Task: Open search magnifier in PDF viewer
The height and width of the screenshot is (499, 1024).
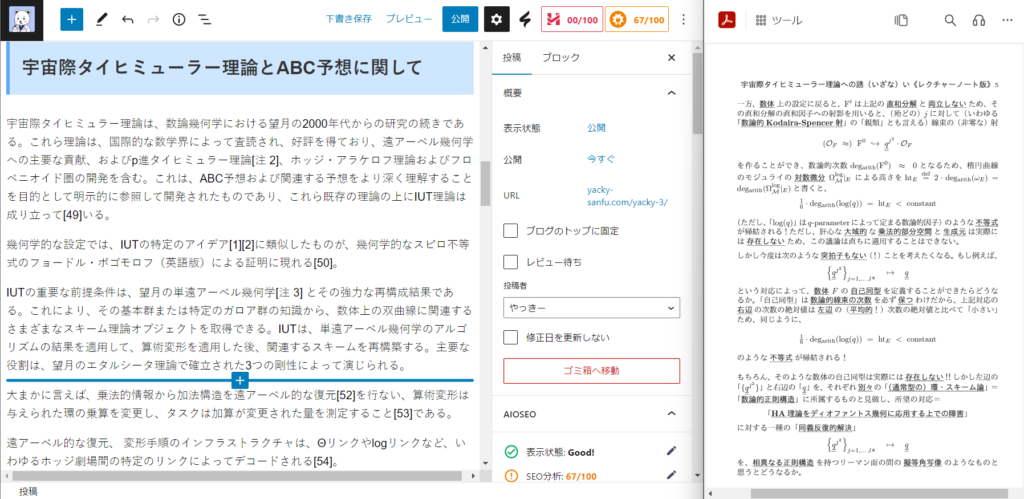Action: pos(950,20)
